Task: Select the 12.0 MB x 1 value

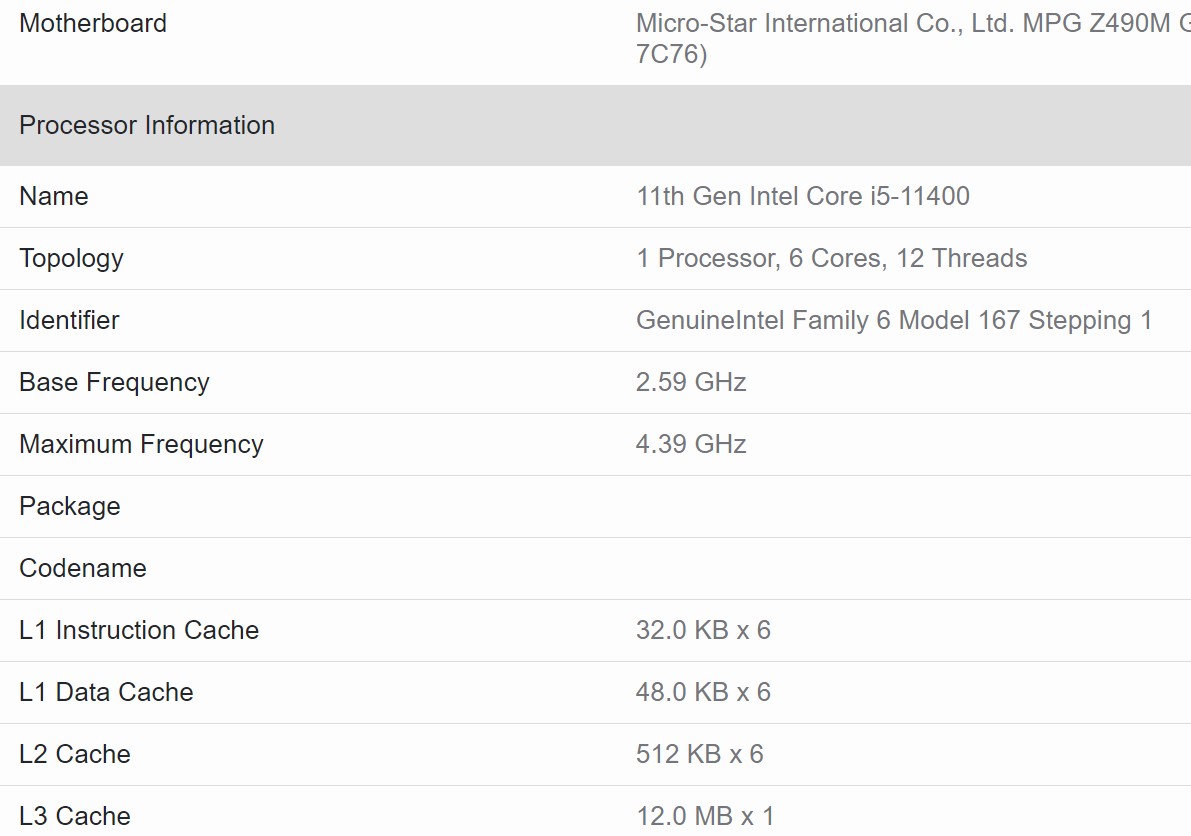Action: [705, 816]
